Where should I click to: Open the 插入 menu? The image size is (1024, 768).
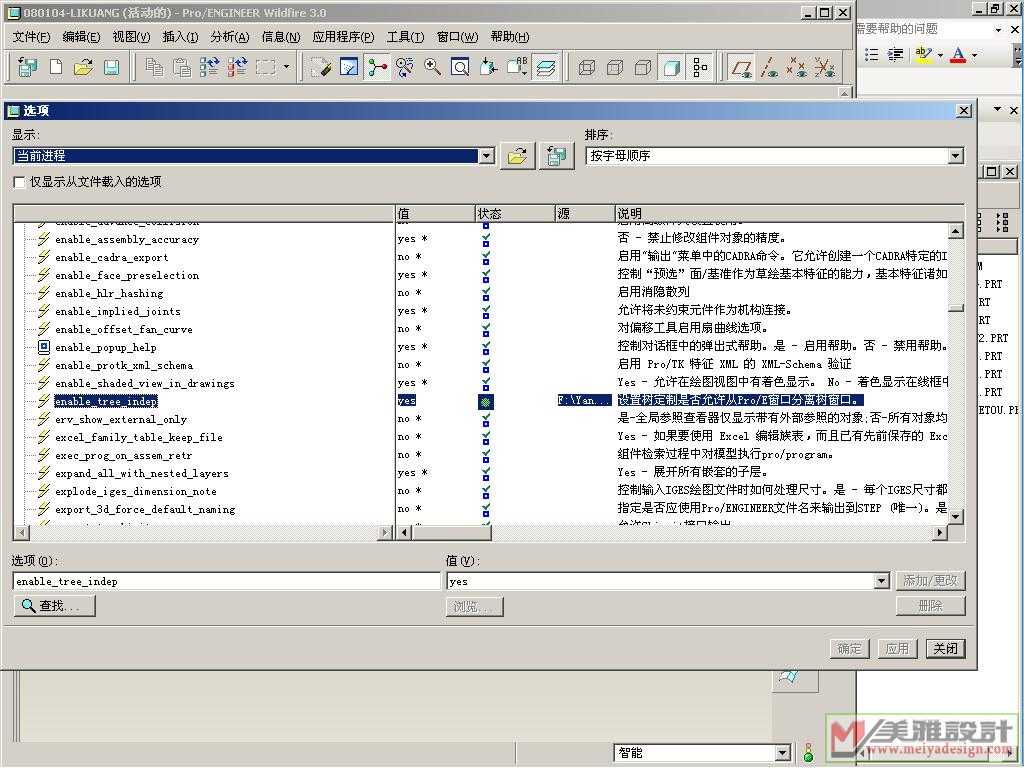click(x=180, y=37)
